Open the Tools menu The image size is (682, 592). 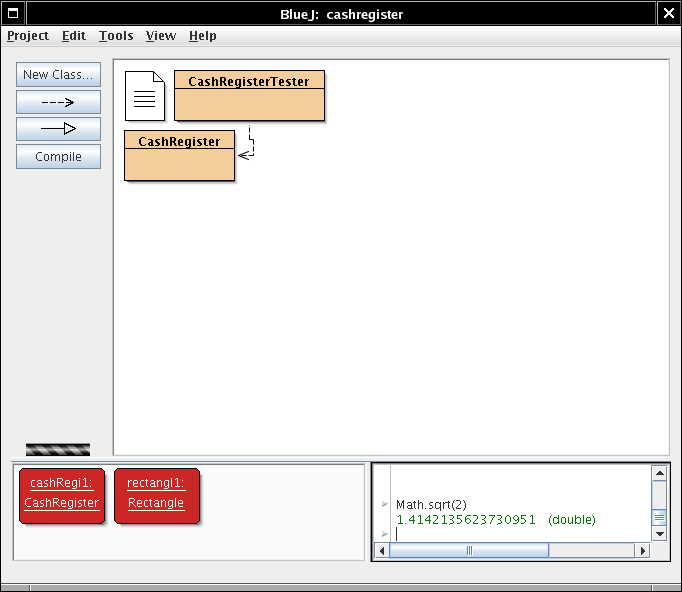click(116, 36)
